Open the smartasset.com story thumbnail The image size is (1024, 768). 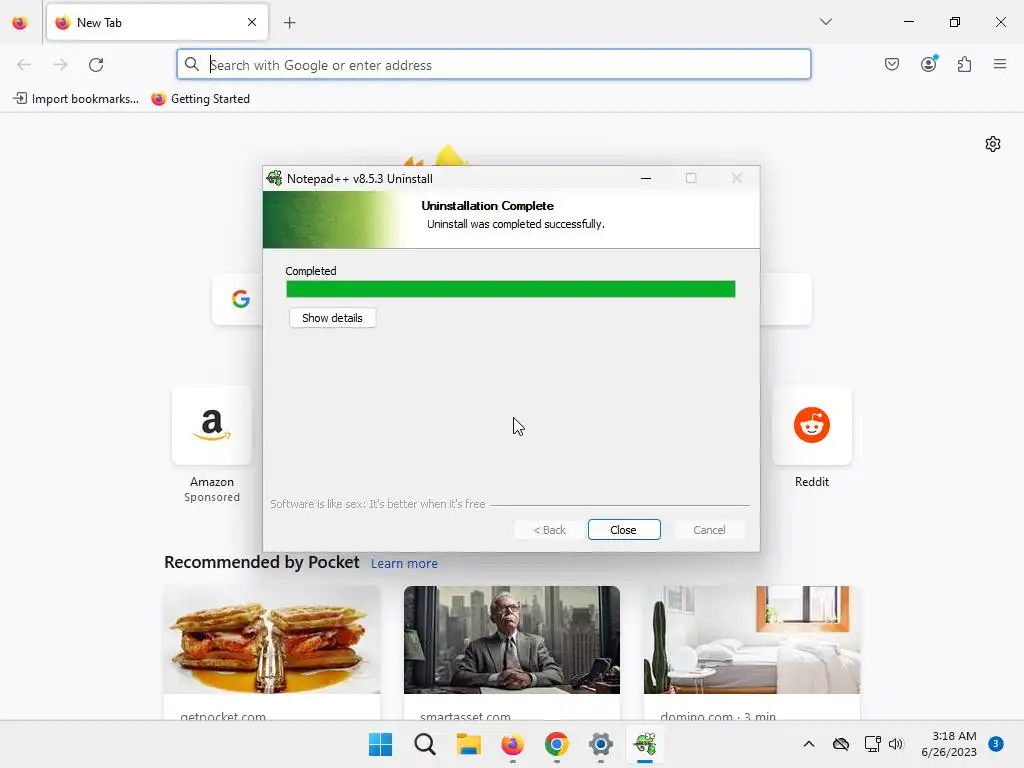coord(512,639)
